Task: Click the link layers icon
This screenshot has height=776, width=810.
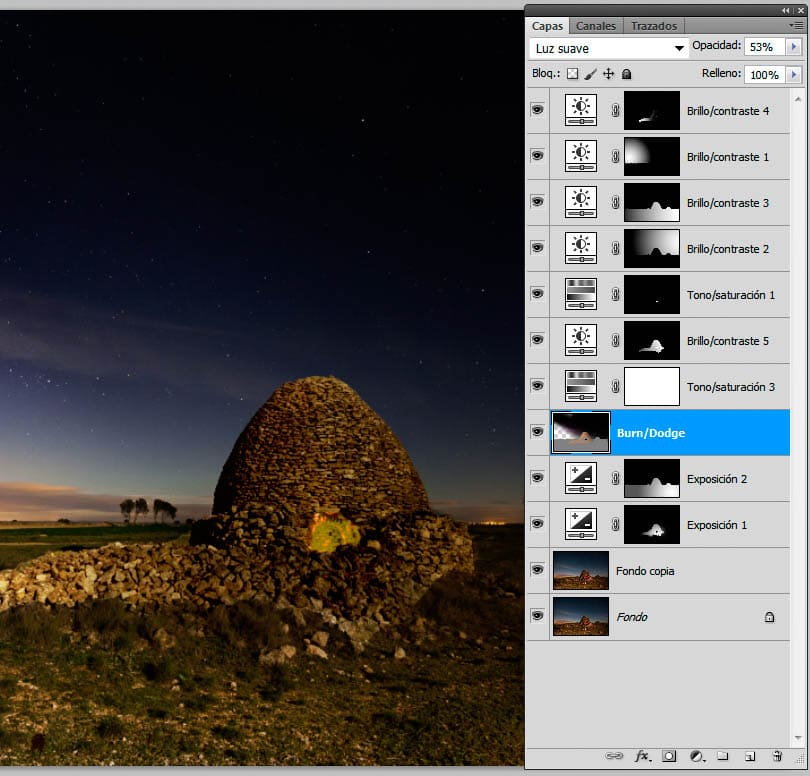Action: tap(616, 757)
